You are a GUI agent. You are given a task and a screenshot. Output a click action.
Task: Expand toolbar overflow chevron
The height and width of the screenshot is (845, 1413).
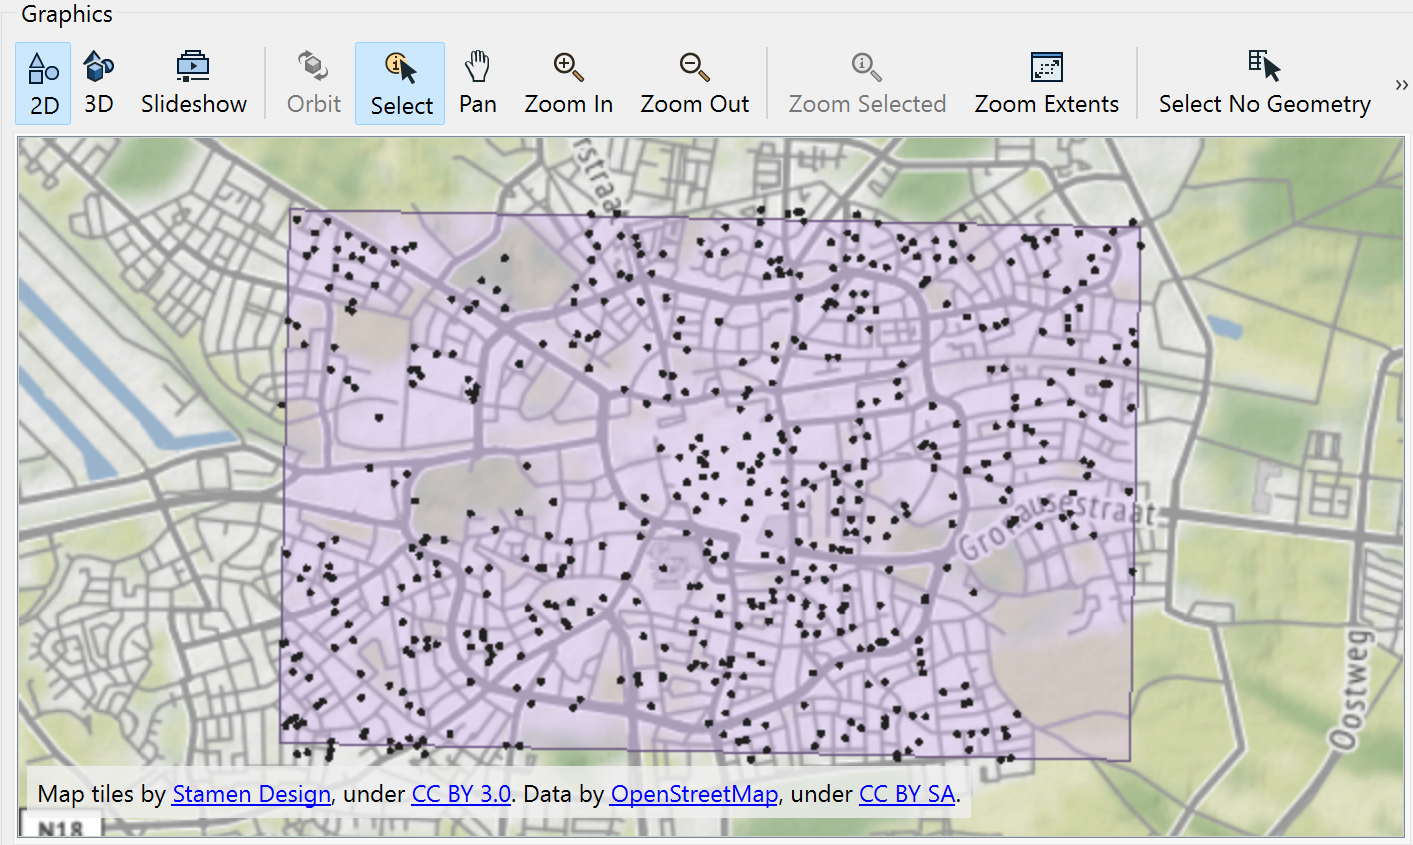click(1401, 85)
